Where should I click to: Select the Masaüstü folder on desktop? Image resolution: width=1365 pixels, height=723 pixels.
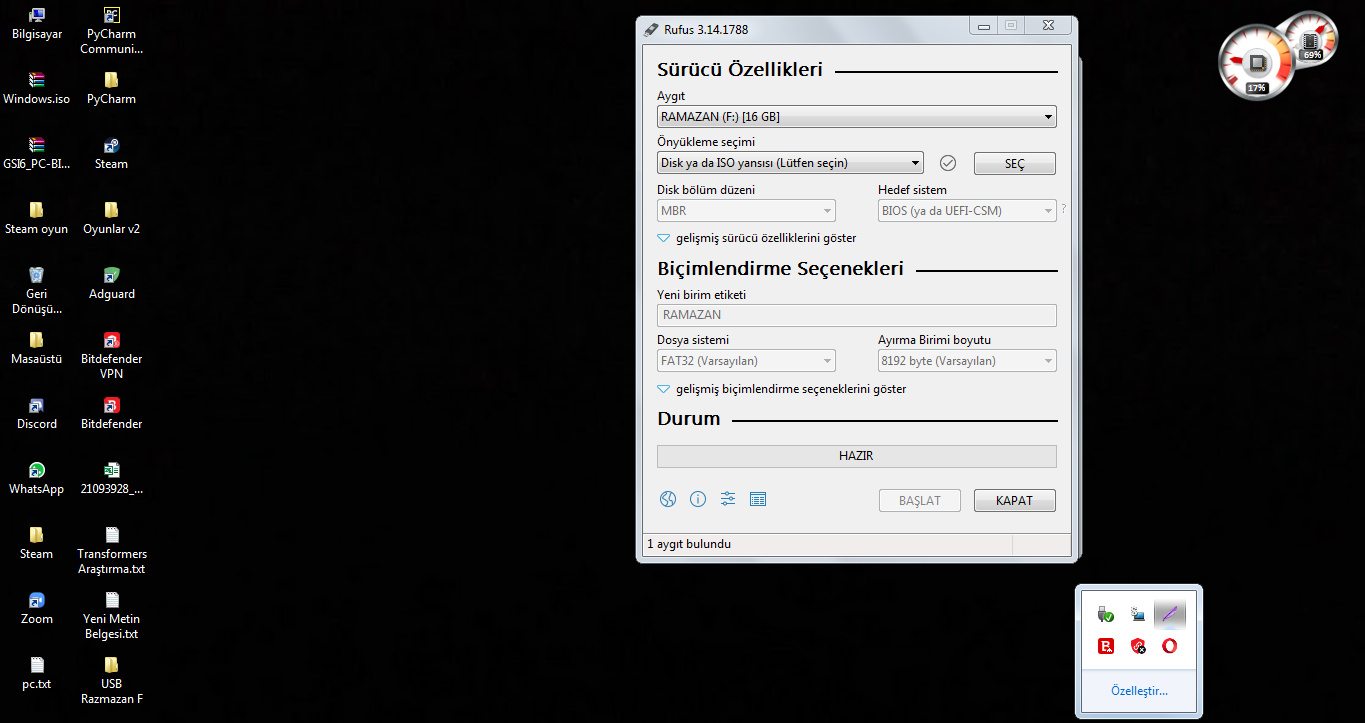[x=37, y=348]
